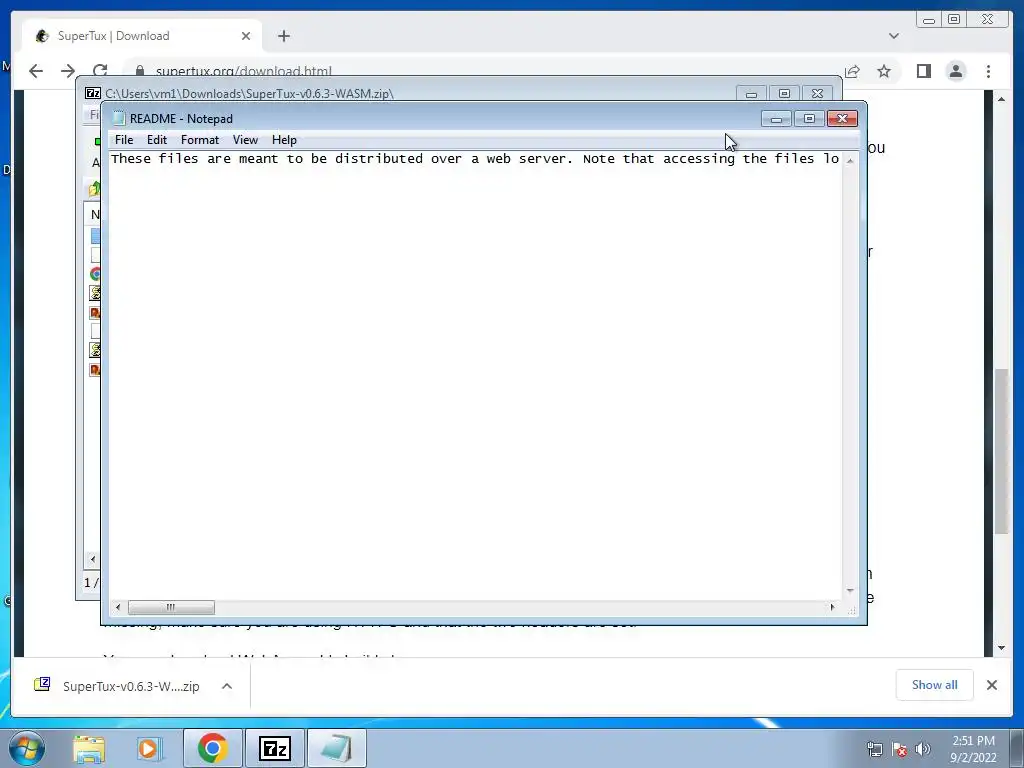Maximize the README Notepad window
The image size is (1024, 768).
click(809, 118)
